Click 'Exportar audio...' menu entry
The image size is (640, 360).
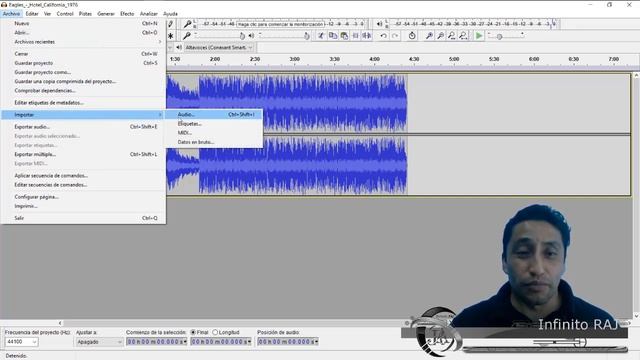[x=83, y=127]
